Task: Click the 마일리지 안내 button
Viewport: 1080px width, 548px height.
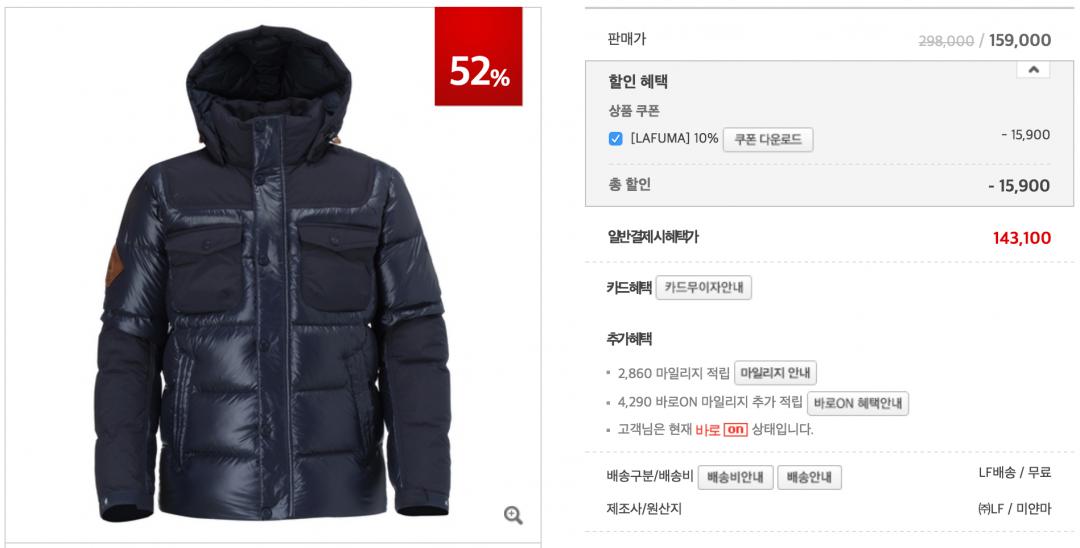Action: pyautogui.click(x=776, y=373)
